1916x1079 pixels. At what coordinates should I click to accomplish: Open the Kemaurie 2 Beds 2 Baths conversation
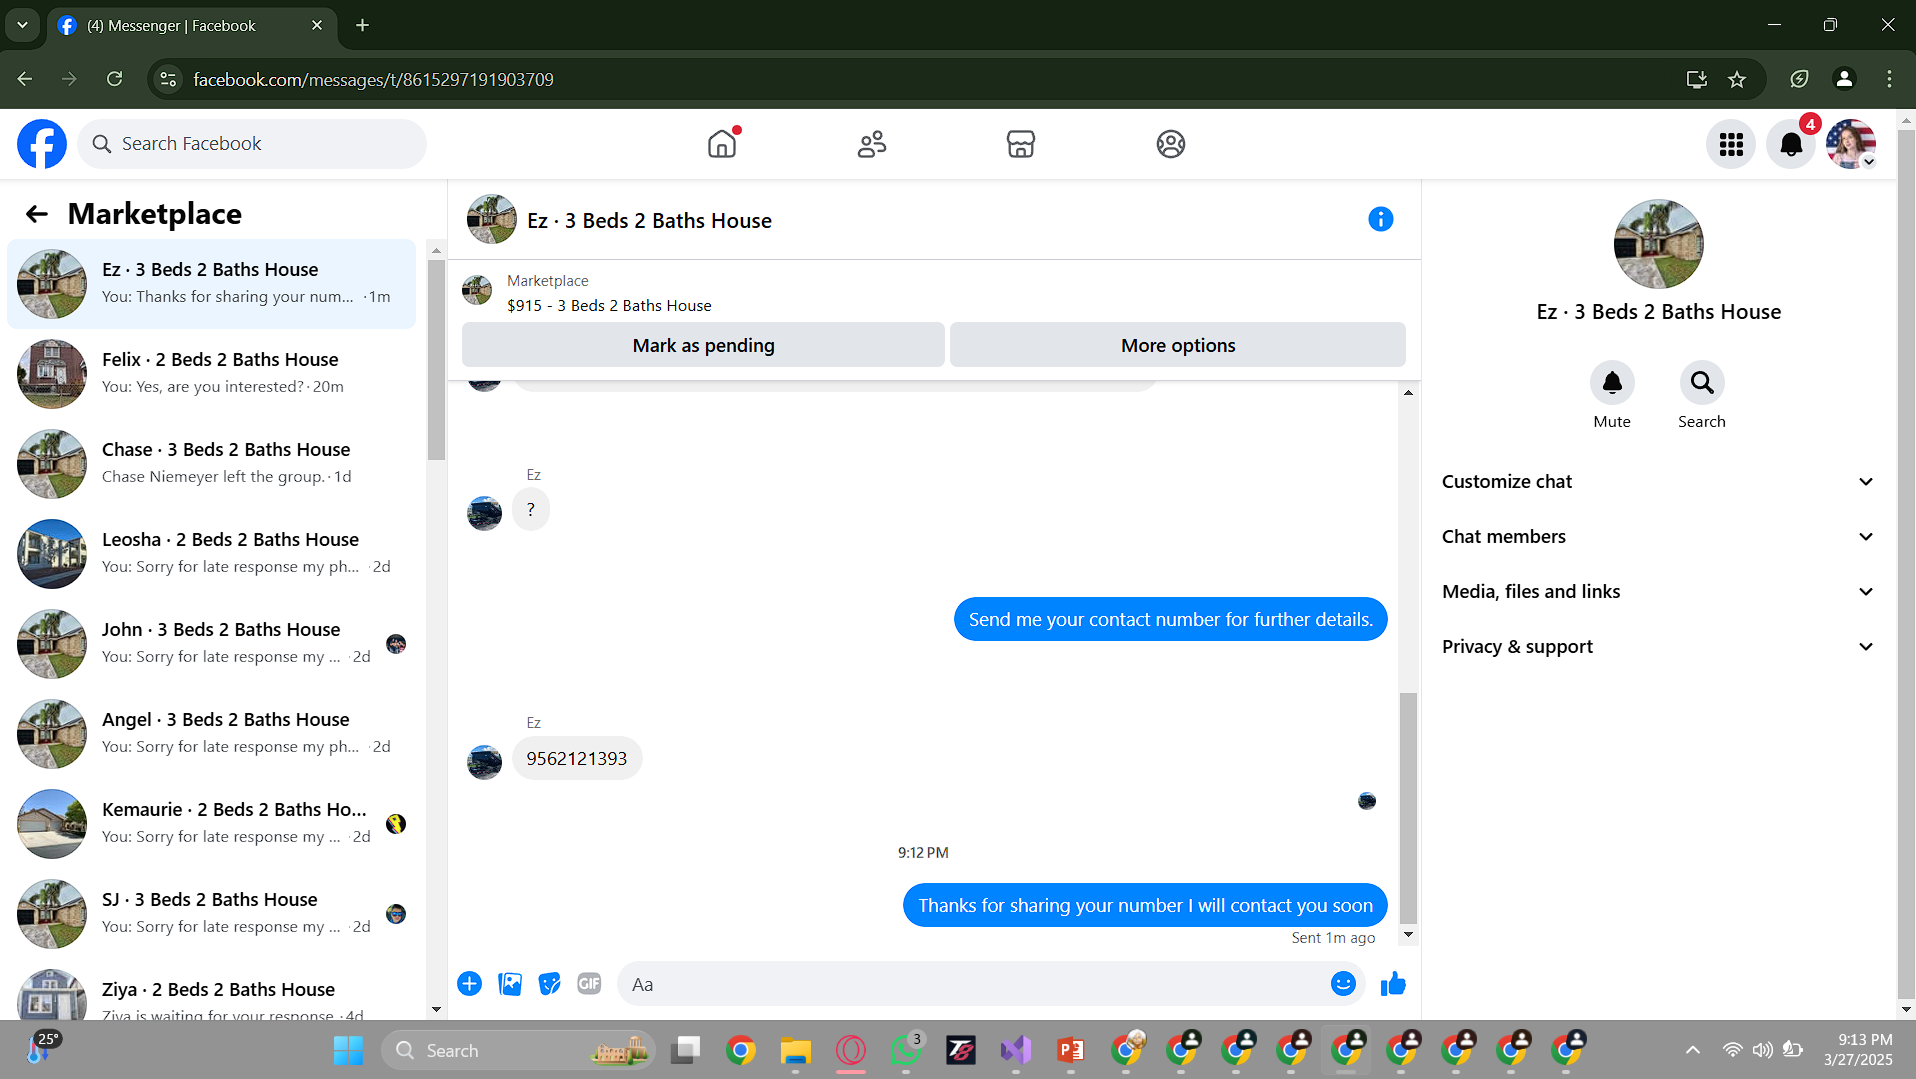click(x=211, y=824)
